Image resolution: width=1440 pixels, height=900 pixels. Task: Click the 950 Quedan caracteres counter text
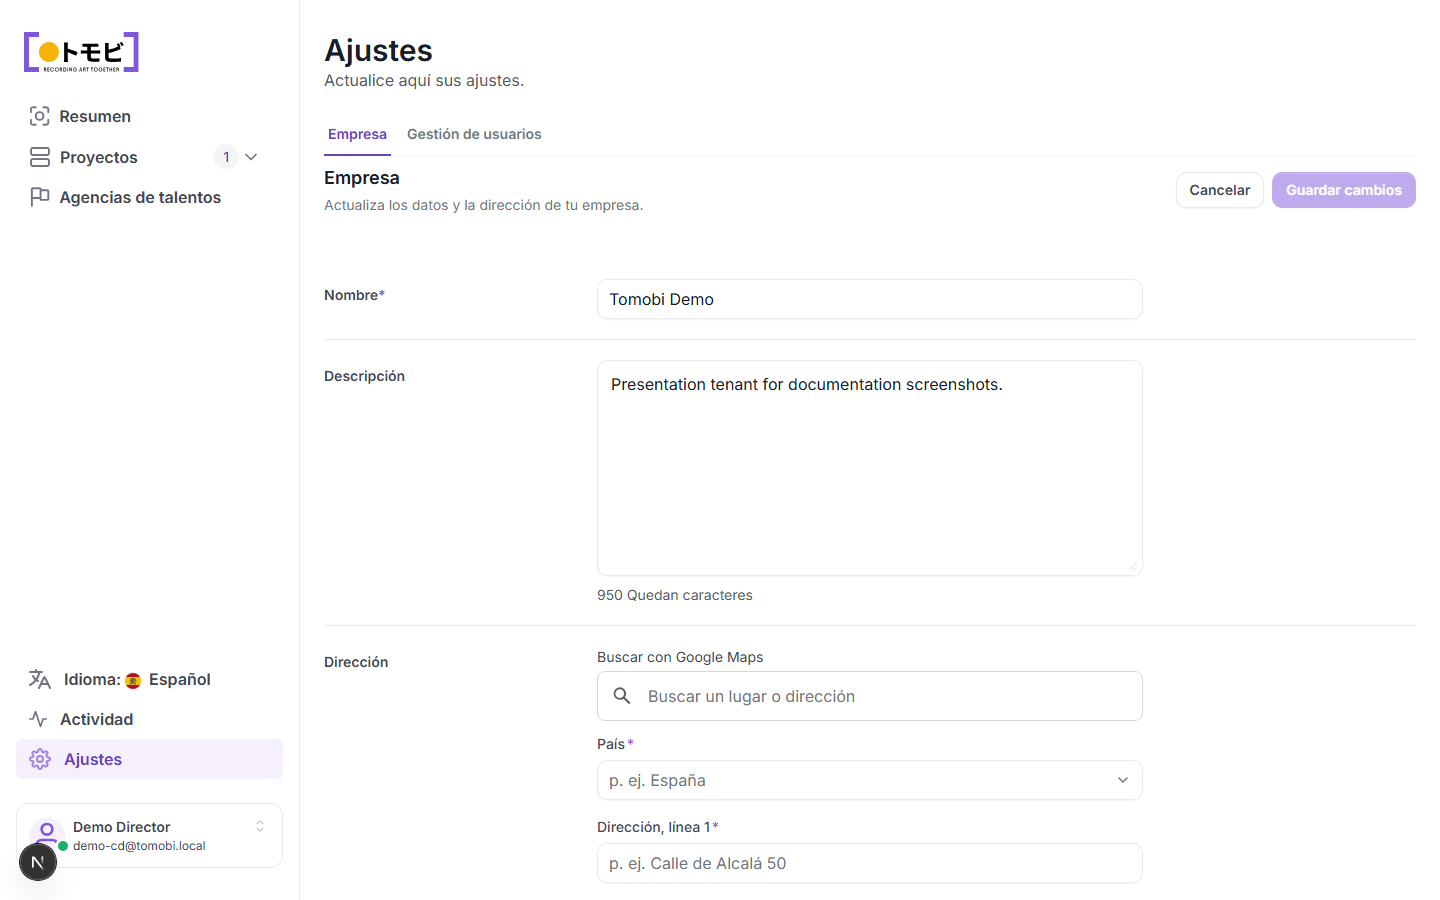pyautogui.click(x=675, y=595)
